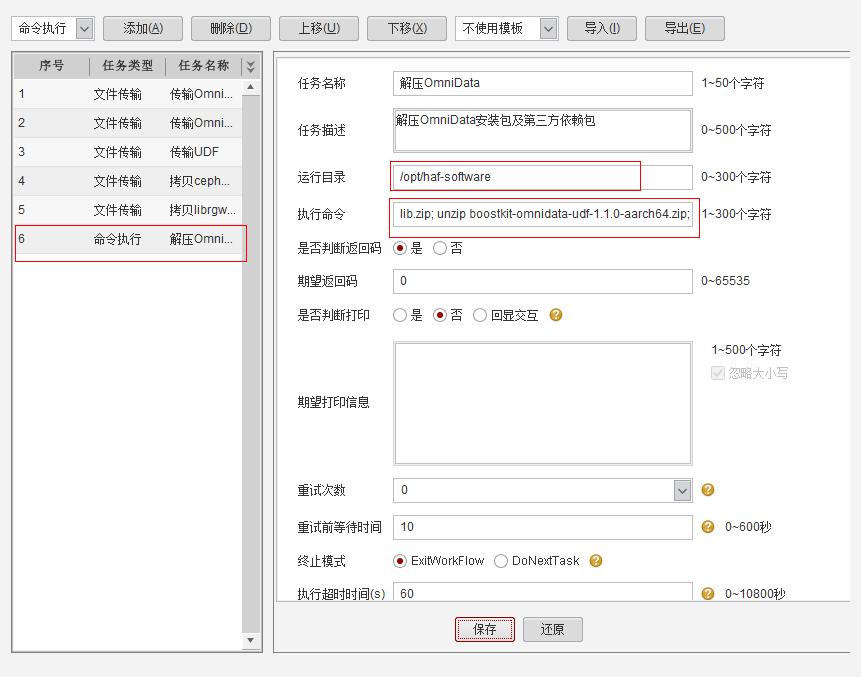Select task row 4 拷贝ceph...

point(127,181)
